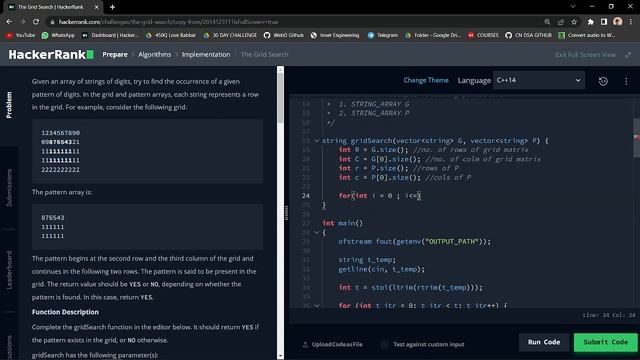
Task: Open the YouTube bookmark
Action: click(x=20, y=35)
